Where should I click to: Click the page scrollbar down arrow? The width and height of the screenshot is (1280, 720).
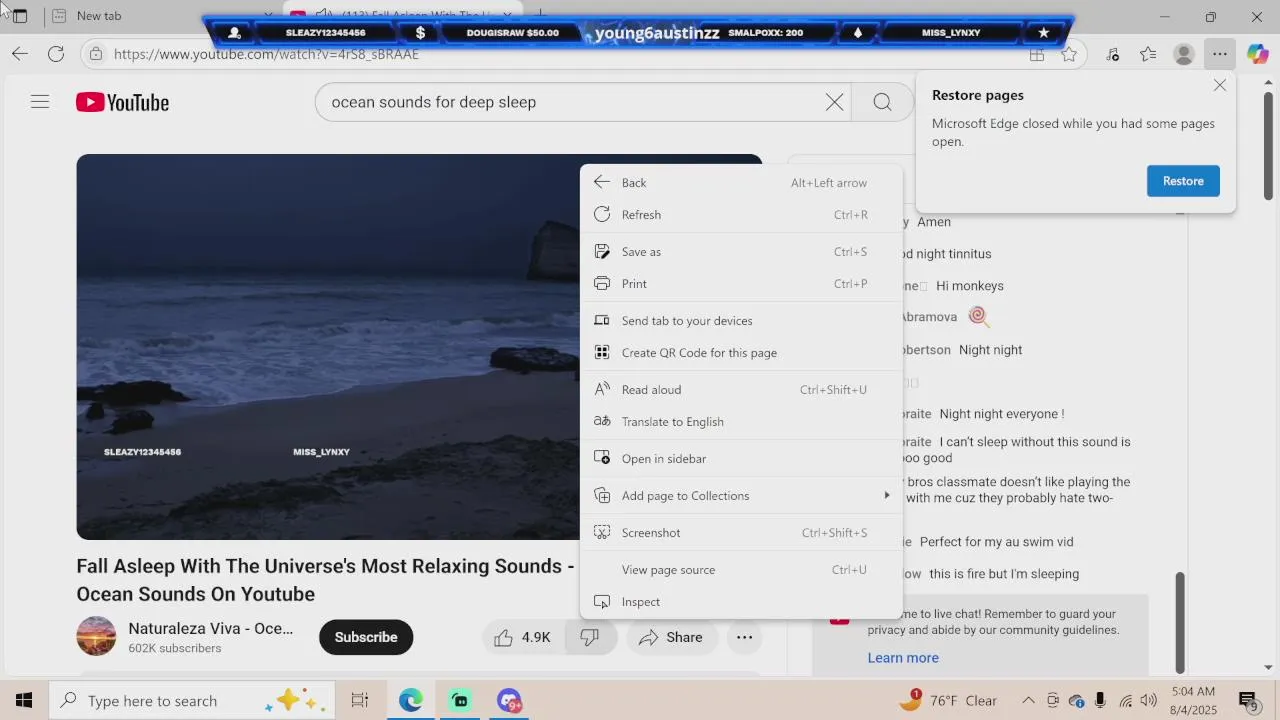coord(1268,667)
